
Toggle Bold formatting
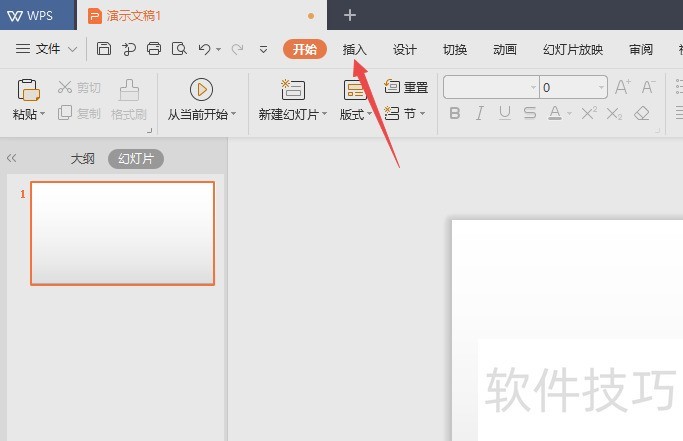(x=455, y=114)
